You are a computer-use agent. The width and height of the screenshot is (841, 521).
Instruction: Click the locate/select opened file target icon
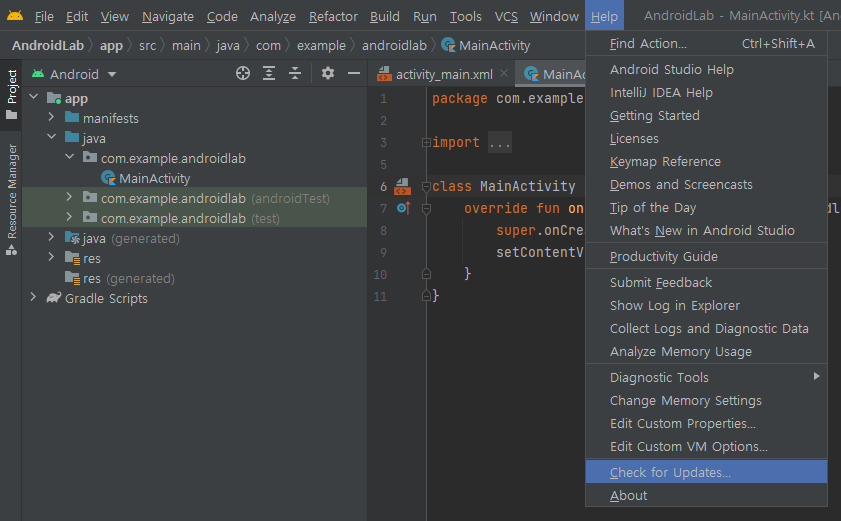(242, 74)
